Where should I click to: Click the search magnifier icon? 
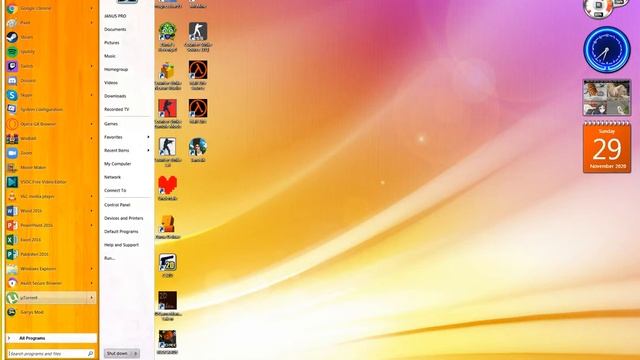[x=90, y=353]
